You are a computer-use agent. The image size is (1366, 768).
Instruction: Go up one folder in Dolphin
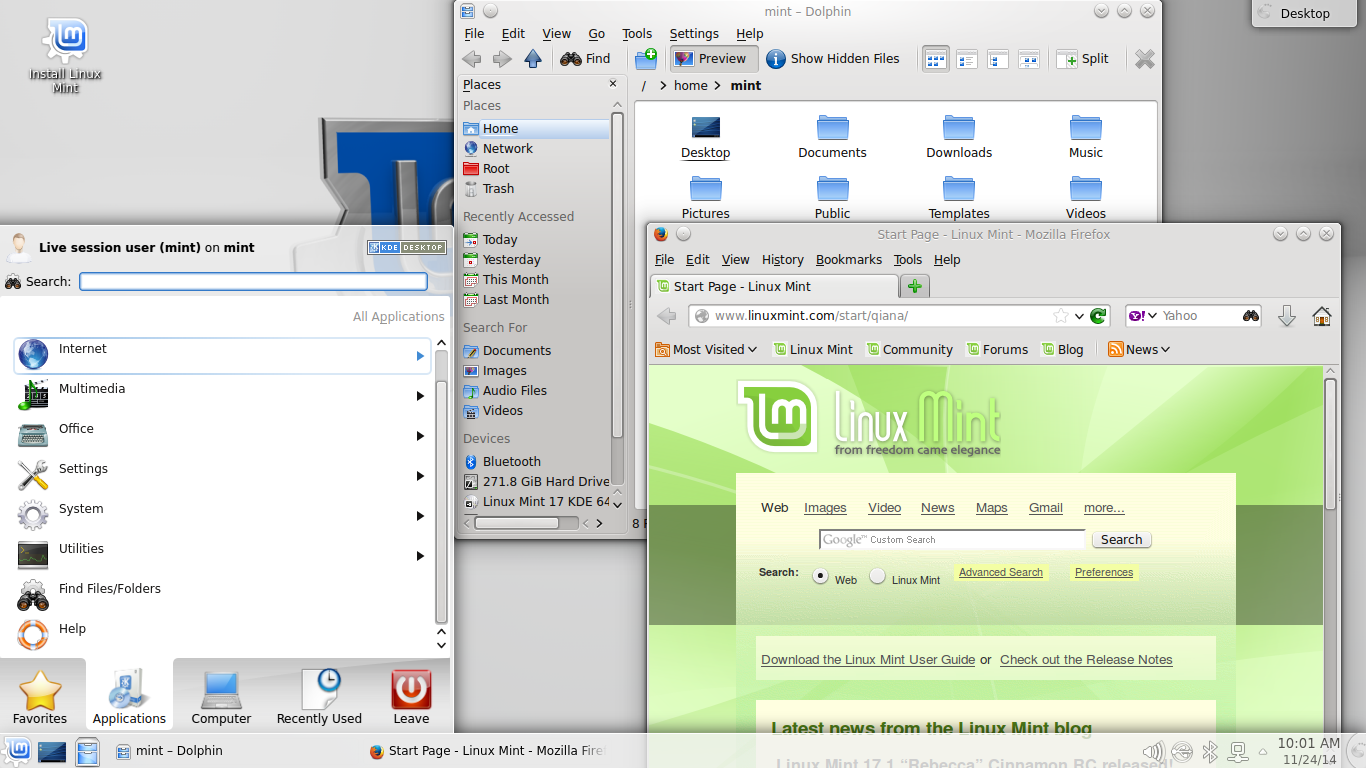point(533,59)
